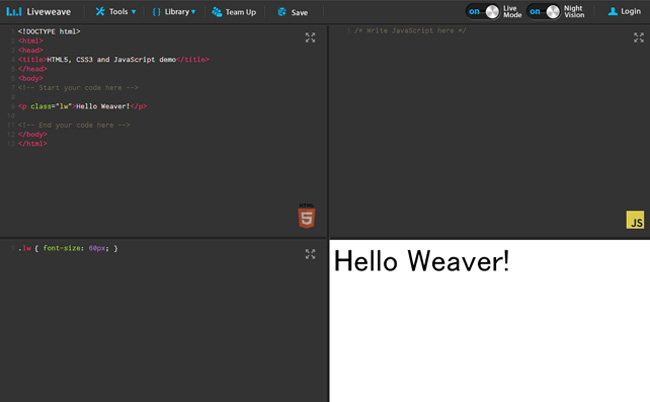
Task: Expand the CSS editor pane fullscreen
Action: click(x=310, y=254)
